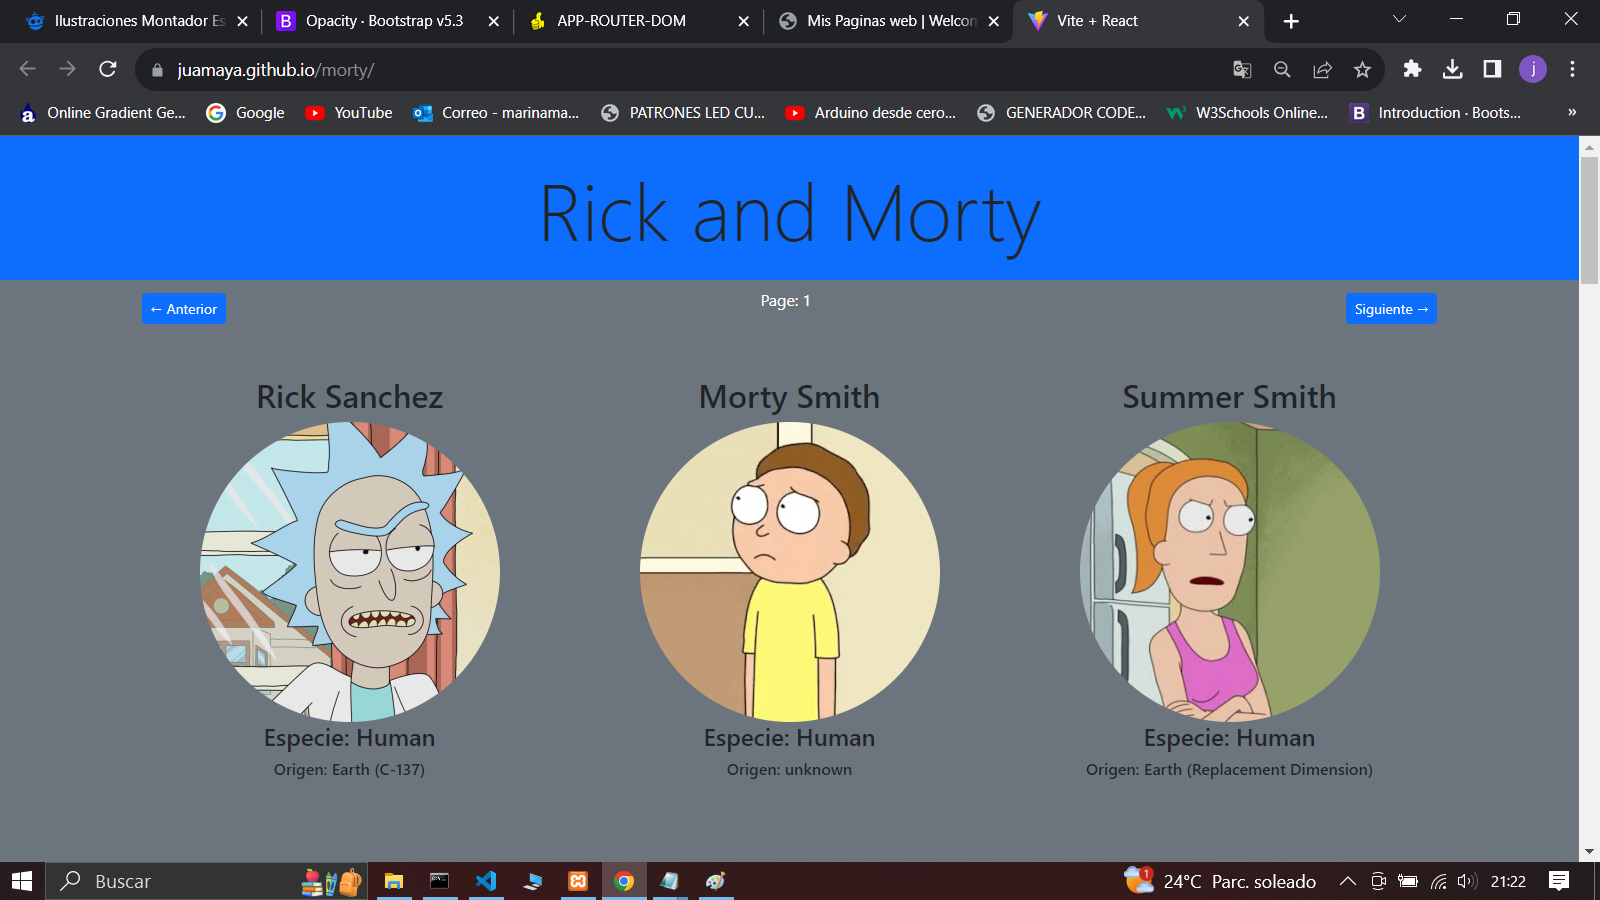The width and height of the screenshot is (1600, 900).
Task: Toggle the browser side panel
Action: click(1492, 69)
